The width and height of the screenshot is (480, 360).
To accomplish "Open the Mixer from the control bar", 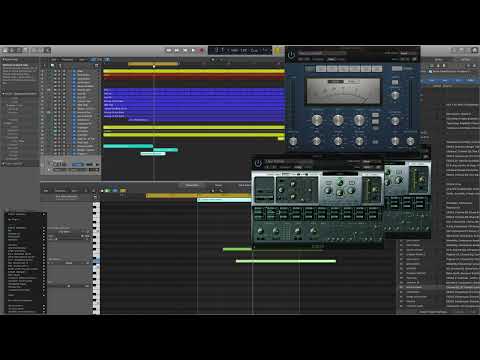I will tap(40, 50).
